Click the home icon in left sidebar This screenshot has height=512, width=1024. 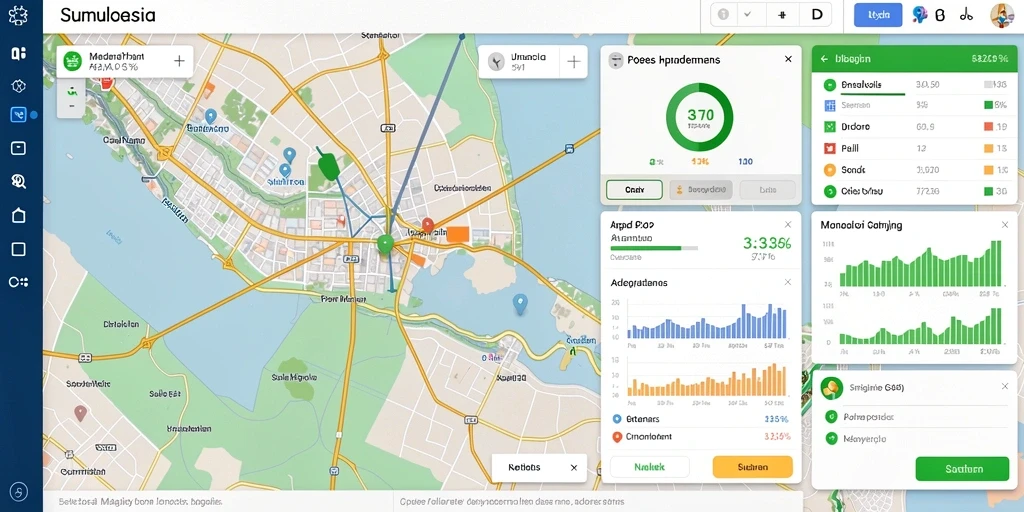coord(18,216)
